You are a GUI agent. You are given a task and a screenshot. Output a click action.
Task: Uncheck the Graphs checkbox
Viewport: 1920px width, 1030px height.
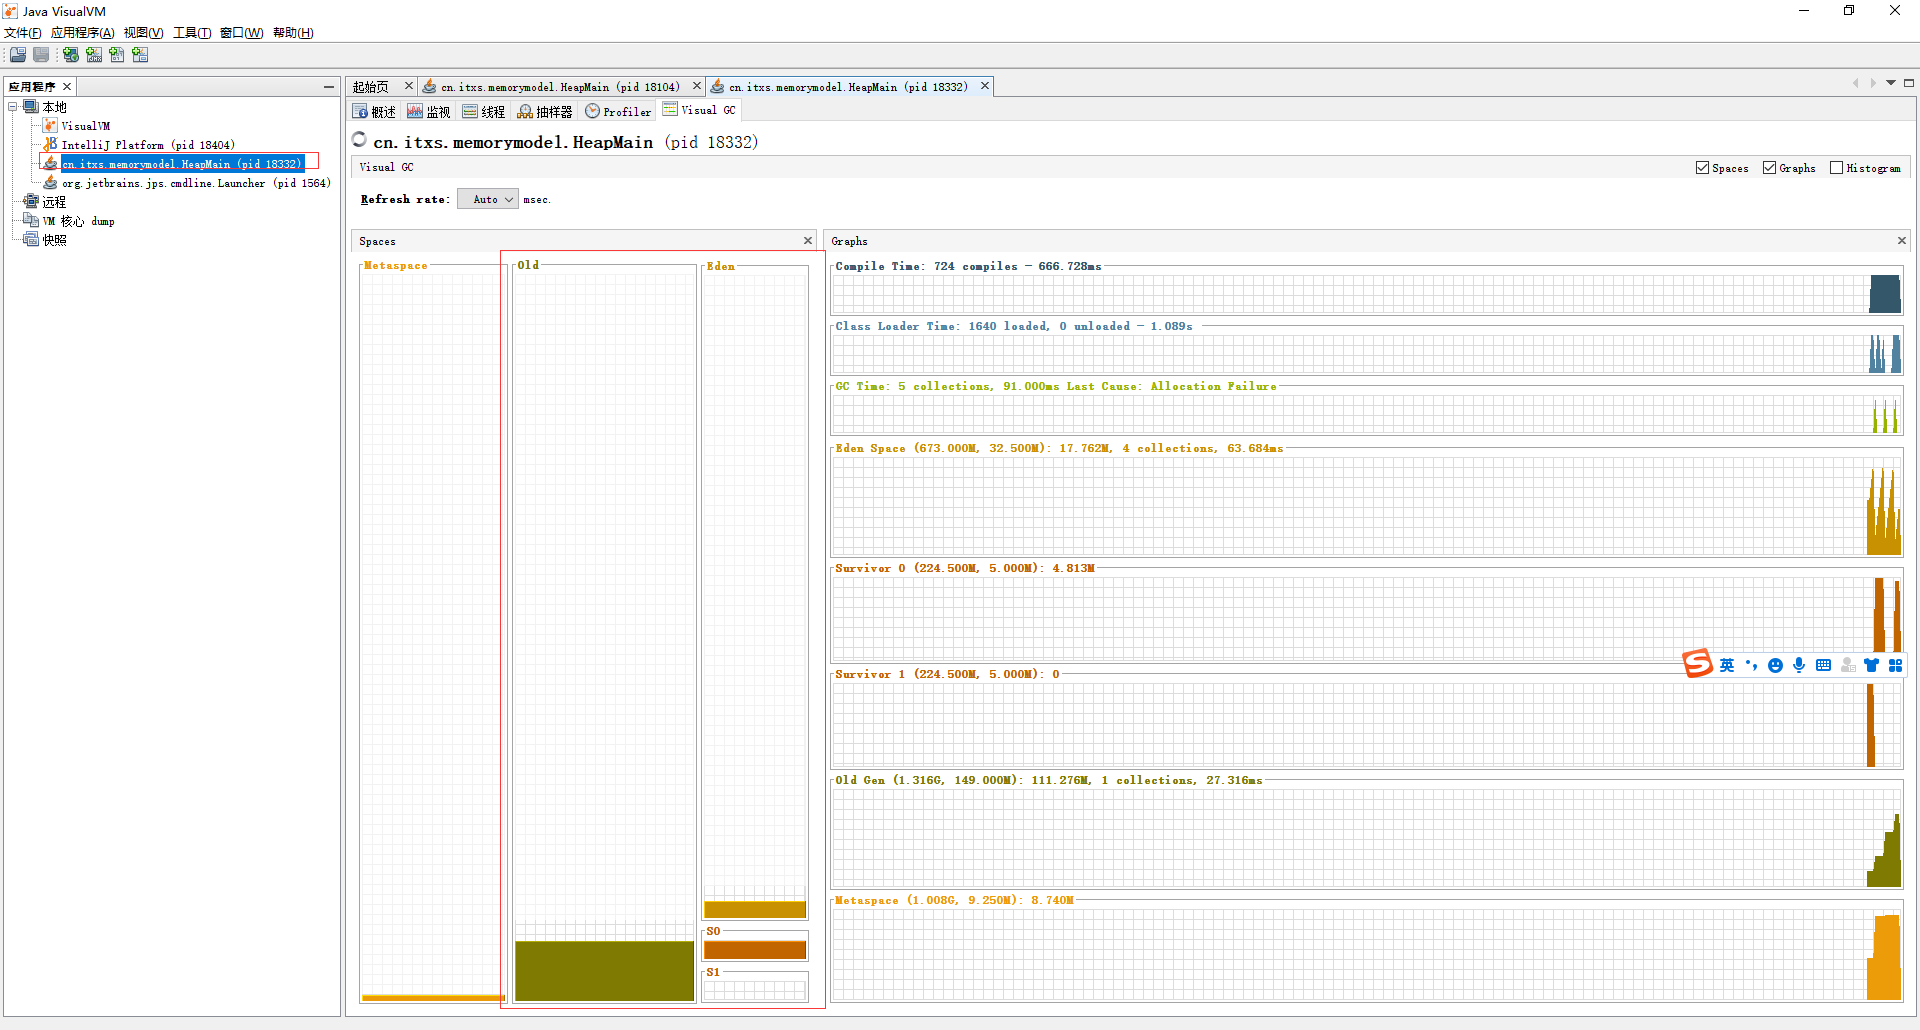[1769, 168]
